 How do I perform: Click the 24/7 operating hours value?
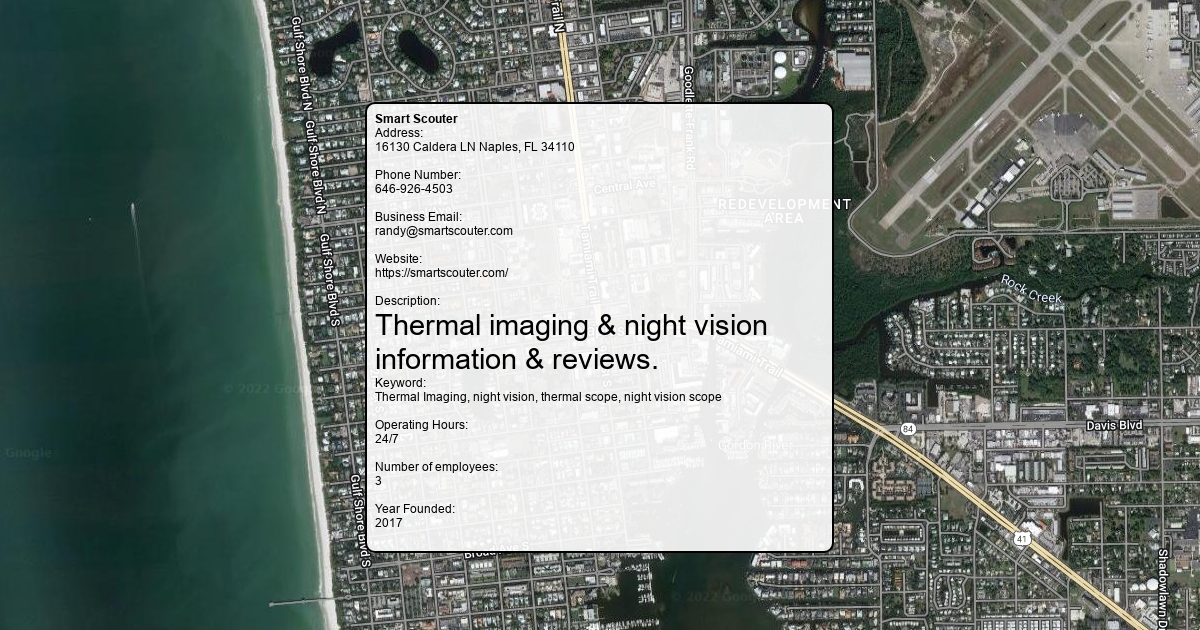(386, 439)
